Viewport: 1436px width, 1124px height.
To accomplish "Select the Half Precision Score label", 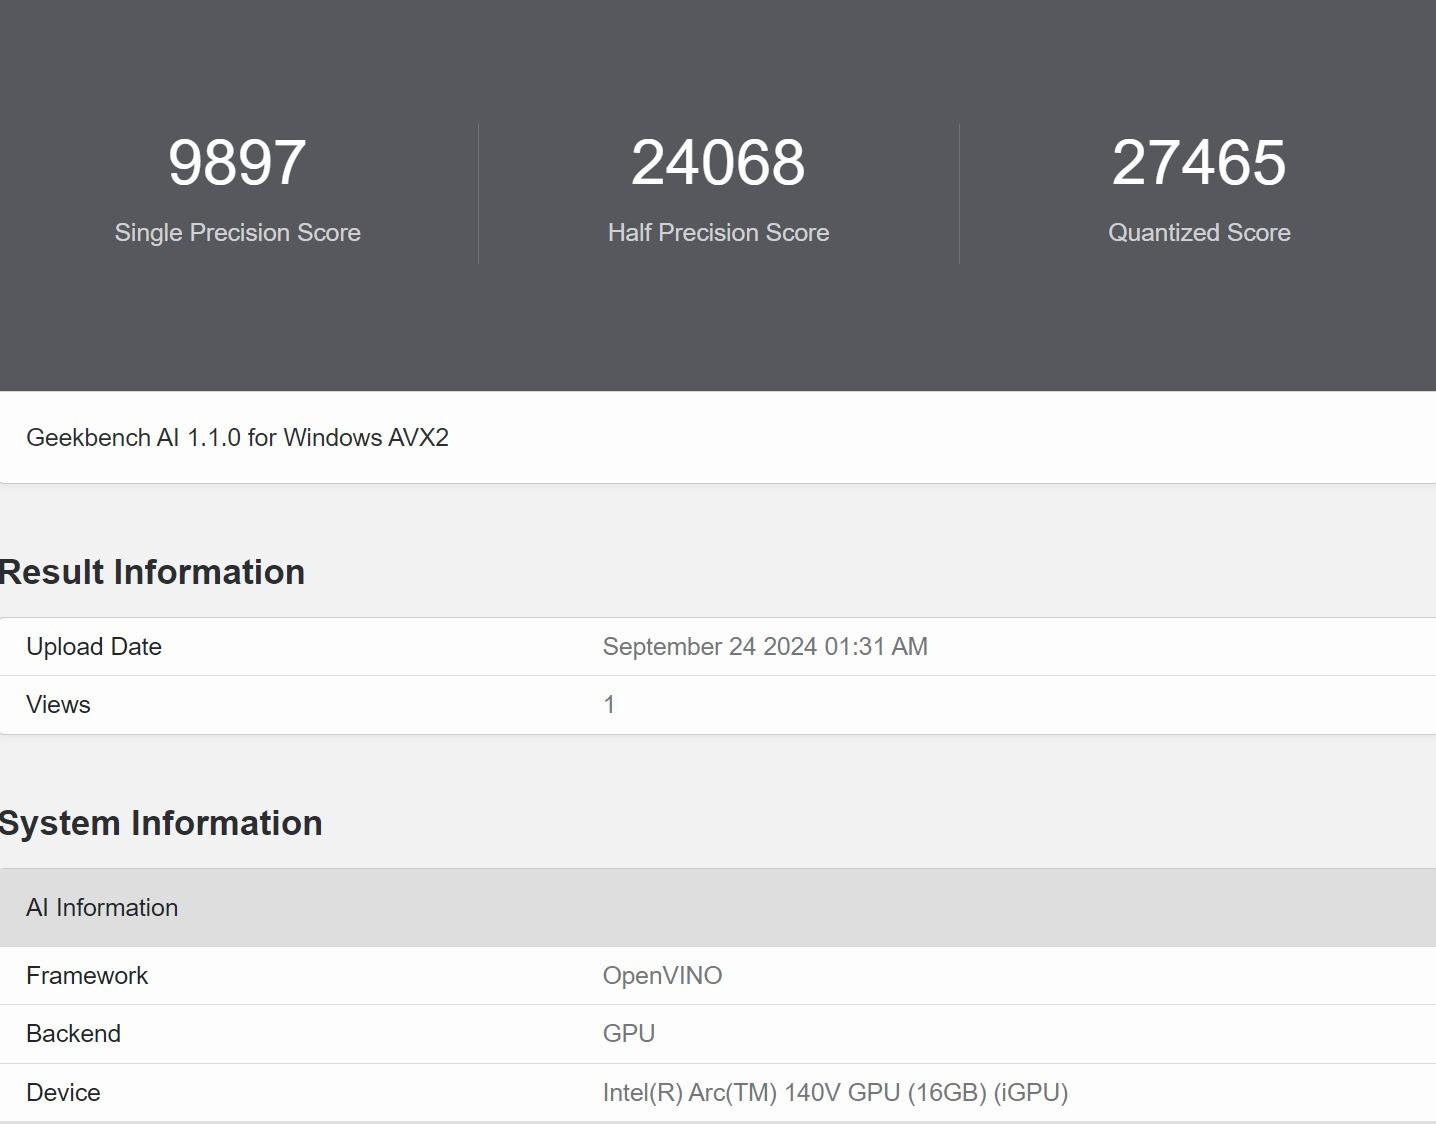I will coord(718,232).
